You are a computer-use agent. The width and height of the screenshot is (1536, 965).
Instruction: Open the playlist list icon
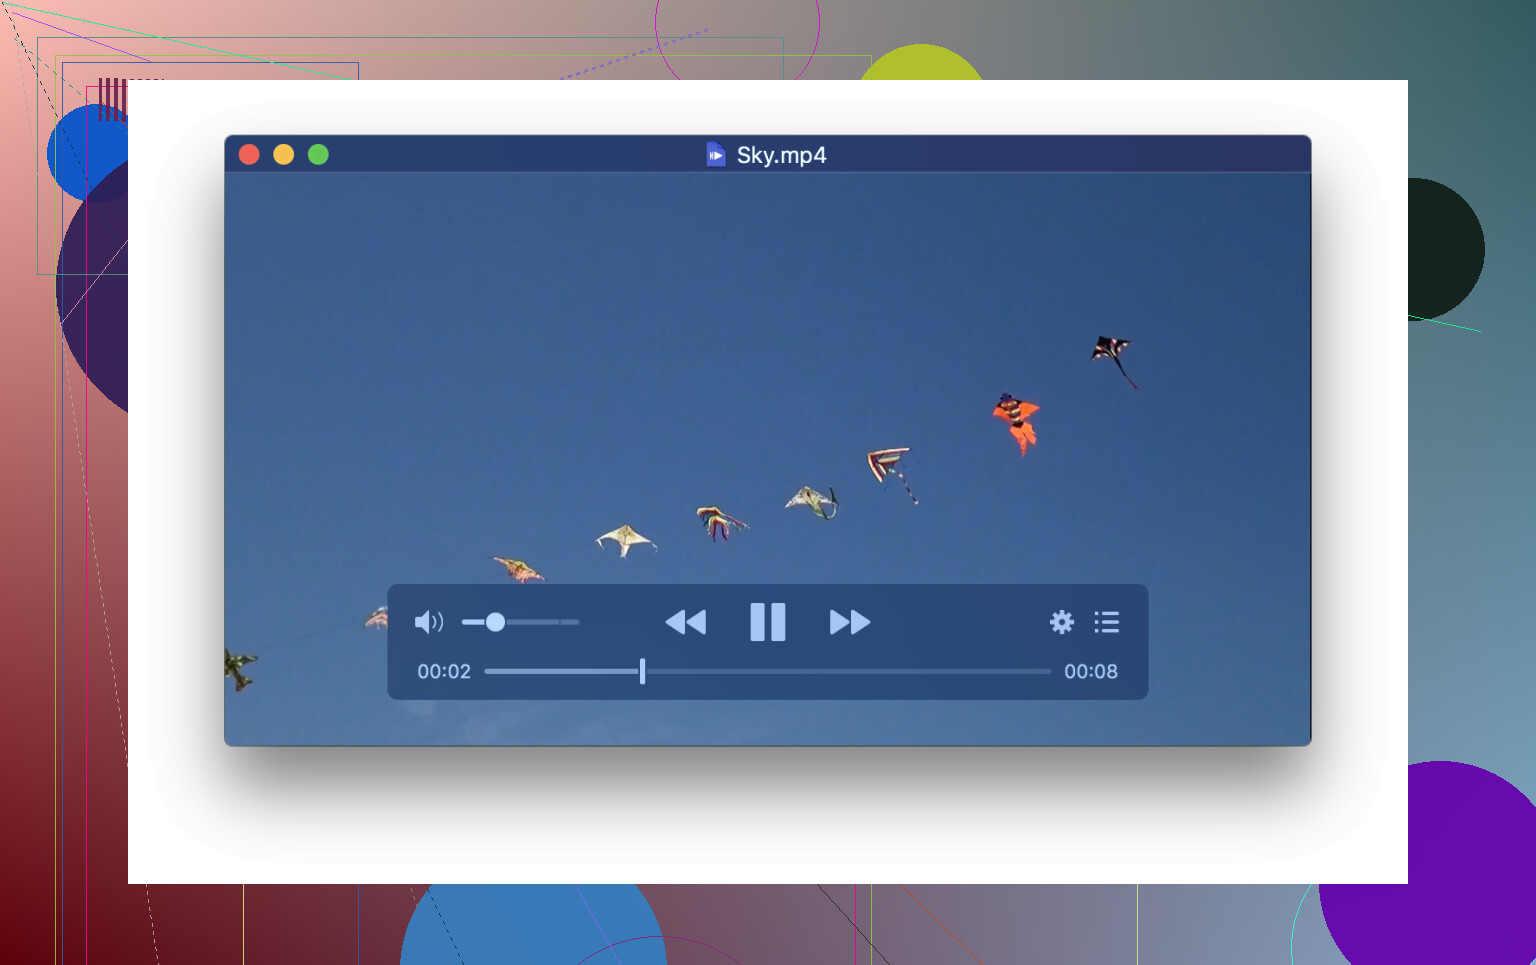(1107, 622)
